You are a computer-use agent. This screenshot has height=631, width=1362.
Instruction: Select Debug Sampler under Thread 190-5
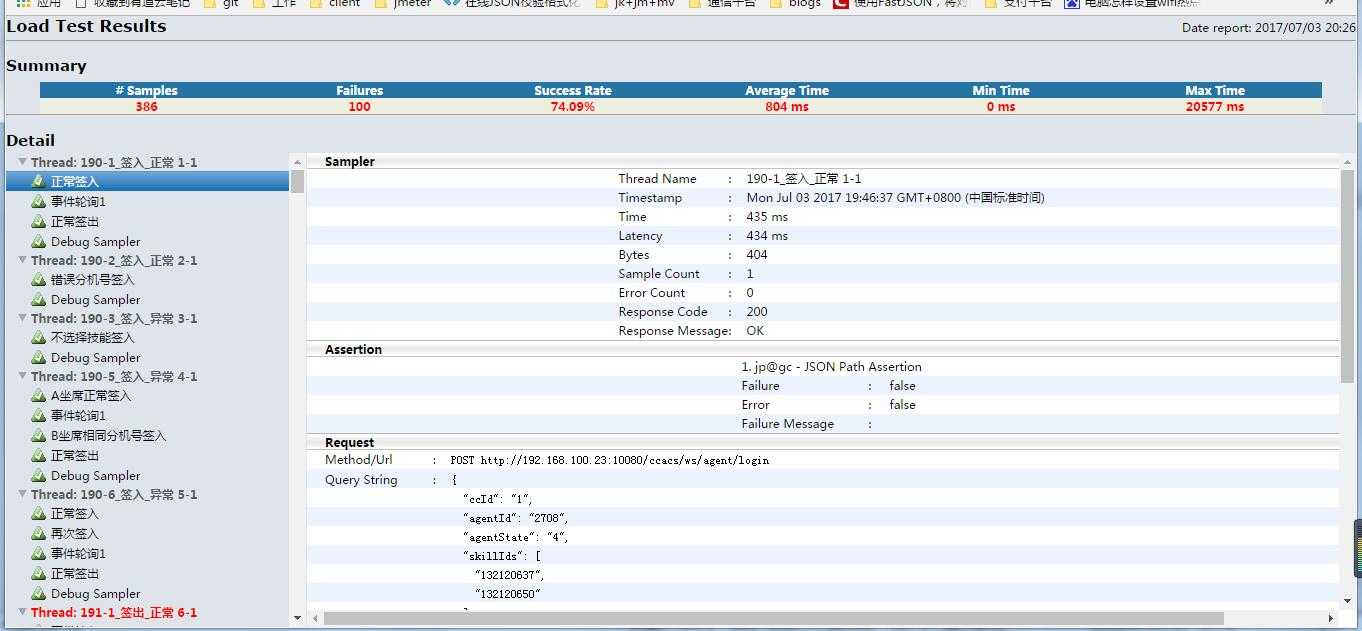(x=96, y=476)
